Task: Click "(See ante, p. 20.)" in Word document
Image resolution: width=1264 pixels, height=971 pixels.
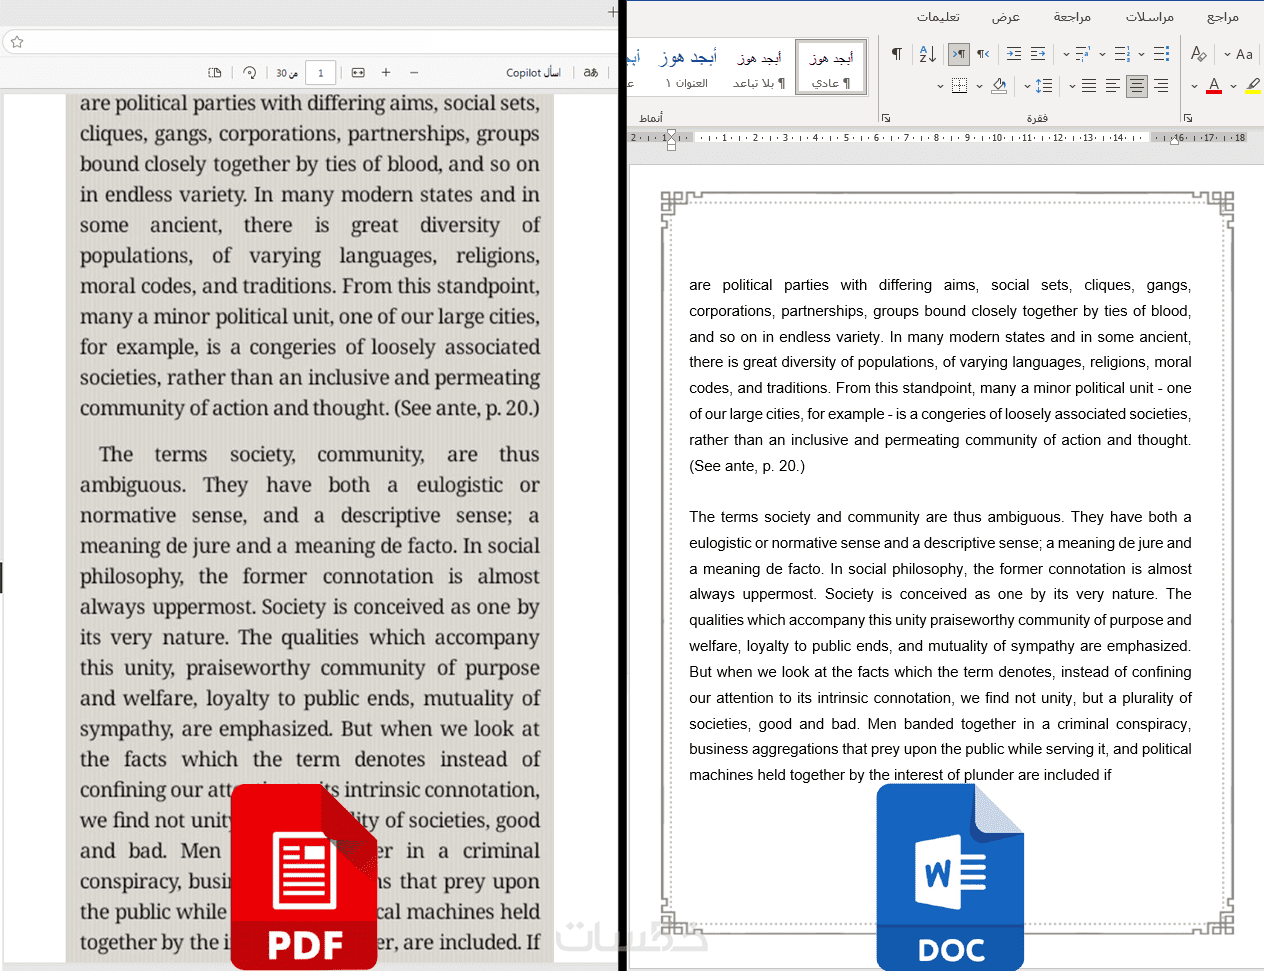Action: (x=747, y=466)
